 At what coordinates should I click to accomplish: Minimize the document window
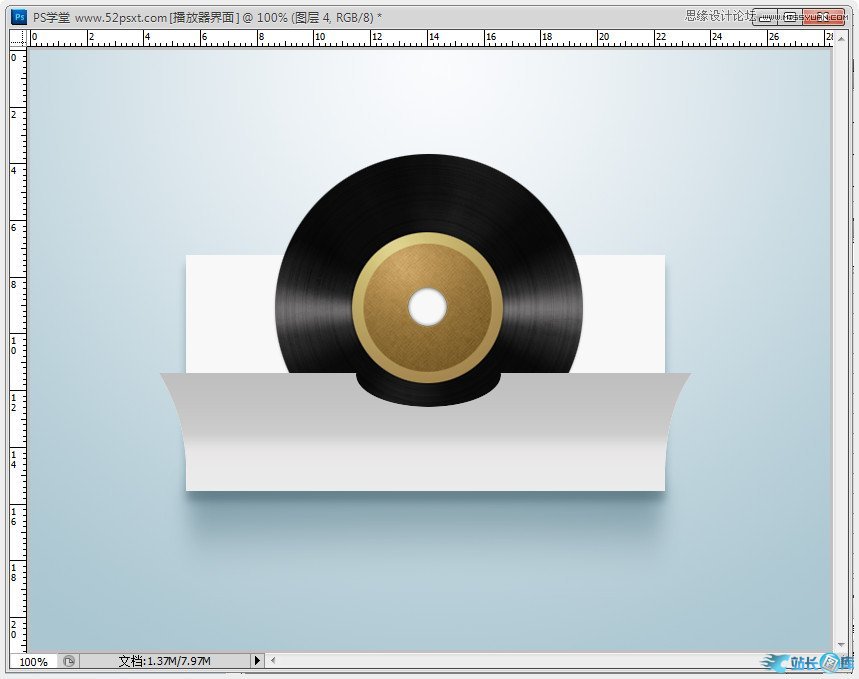(x=764, y=17)
